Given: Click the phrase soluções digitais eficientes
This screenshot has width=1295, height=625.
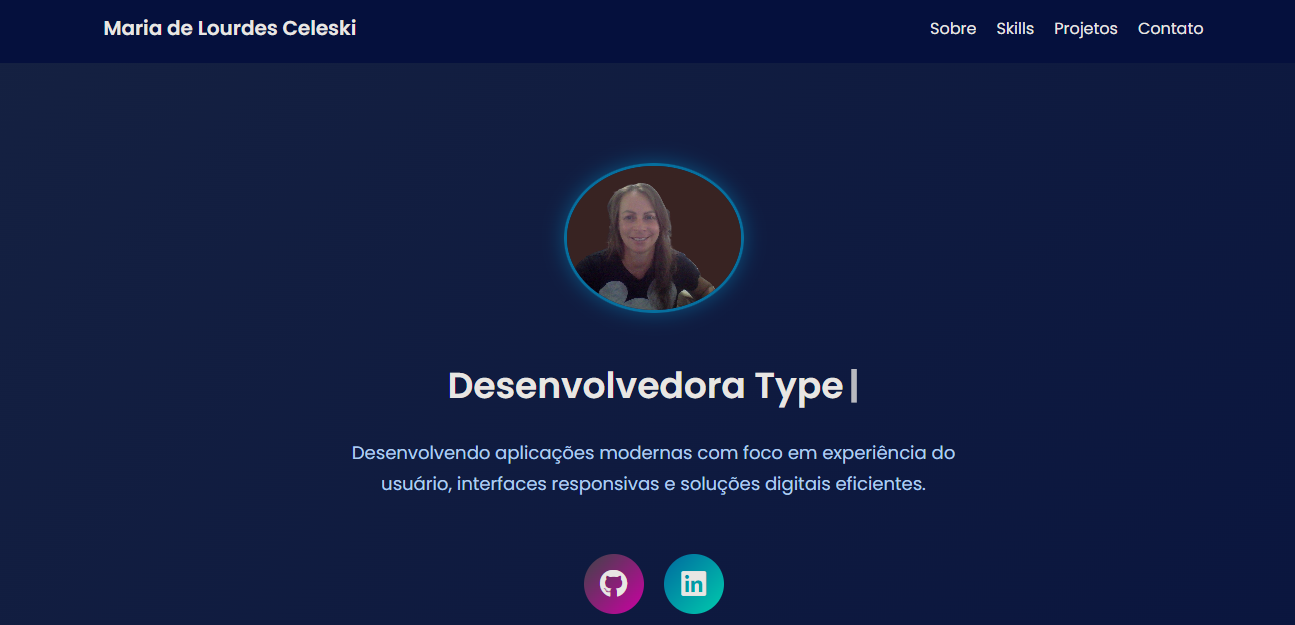Looking at the screenshot, I should pyautogui.click(x=802, y=484).
